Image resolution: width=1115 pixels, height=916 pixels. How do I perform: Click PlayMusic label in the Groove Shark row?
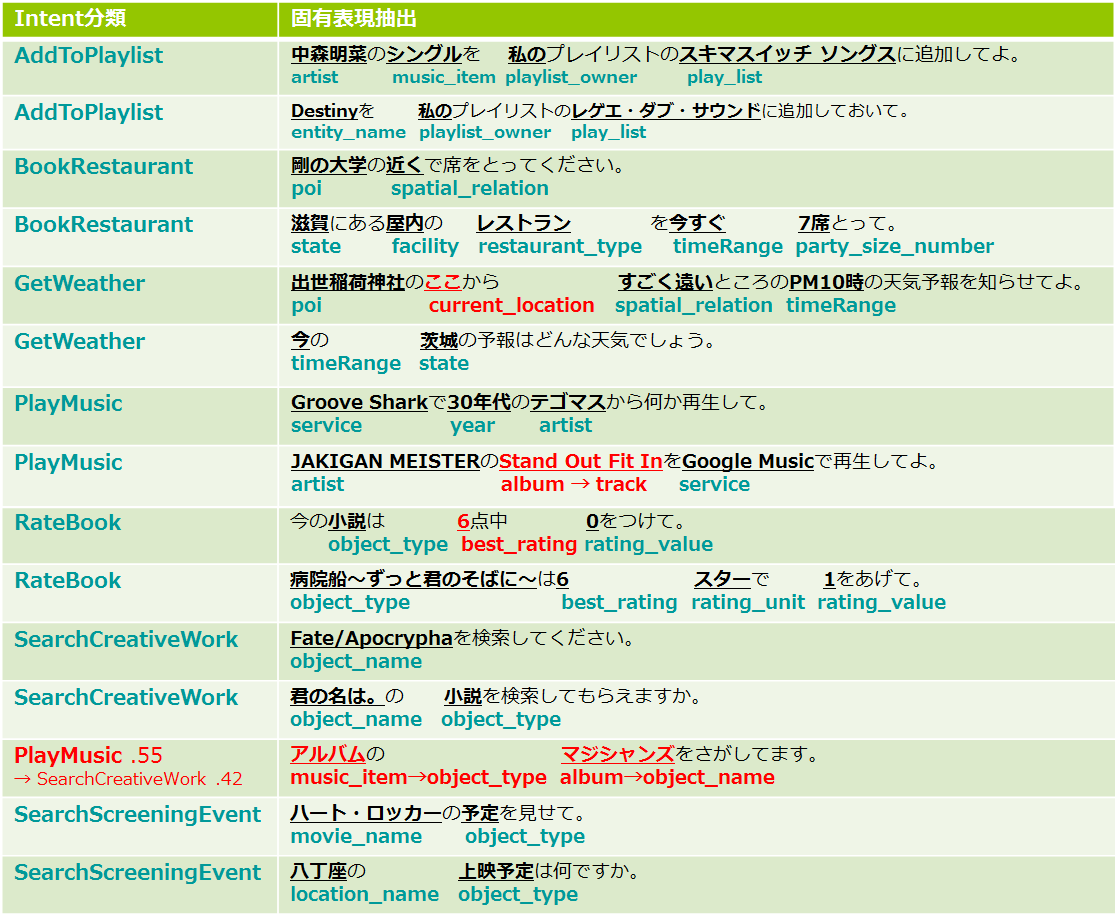[x=68, y=404]
